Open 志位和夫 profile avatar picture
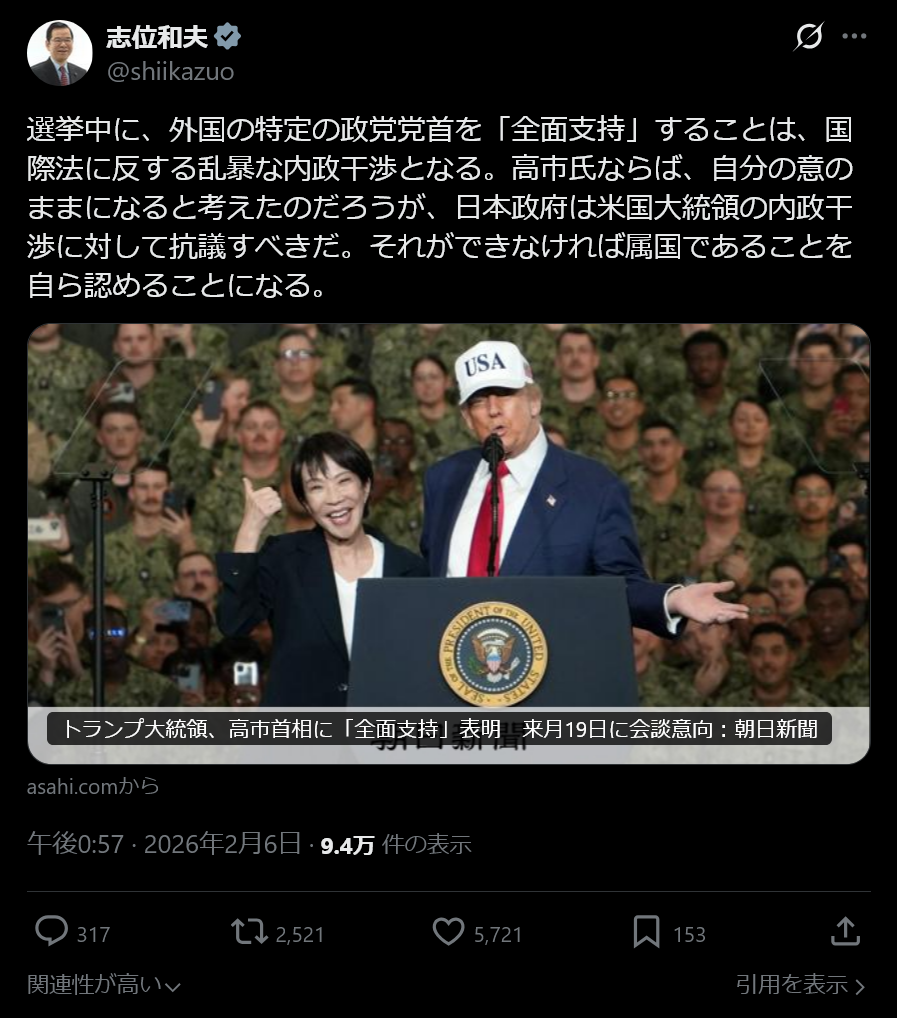 60,53
